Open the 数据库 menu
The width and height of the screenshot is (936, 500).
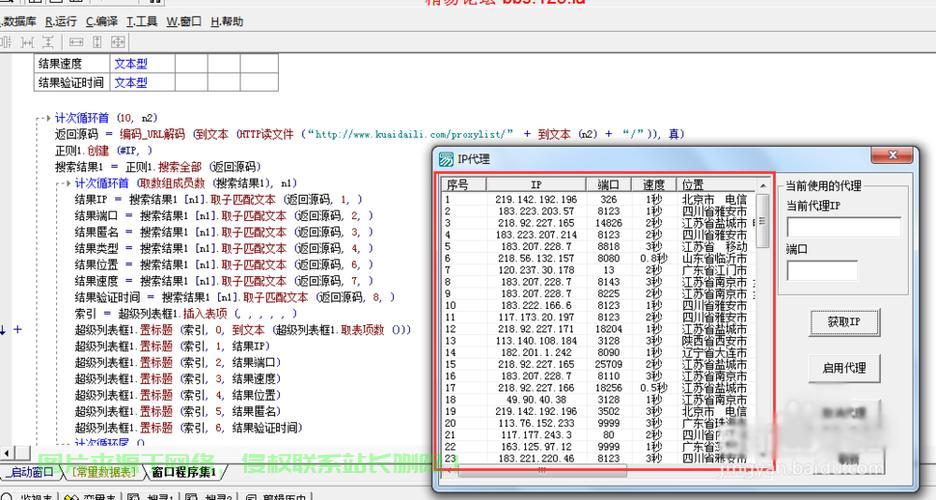(x=18, y=21)
